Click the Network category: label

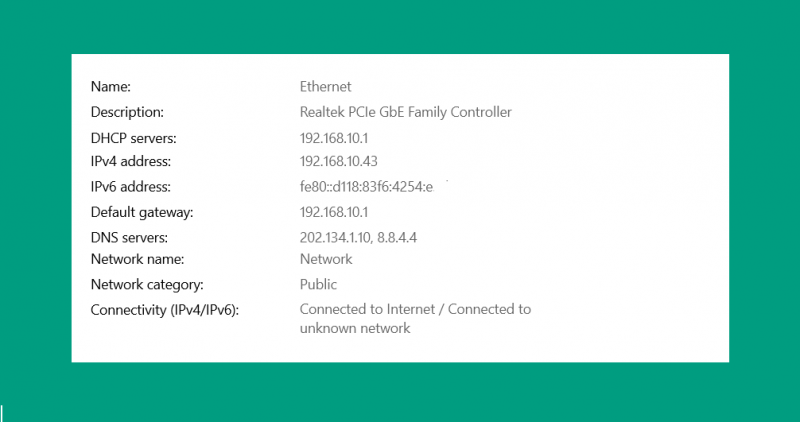(147, 285)
